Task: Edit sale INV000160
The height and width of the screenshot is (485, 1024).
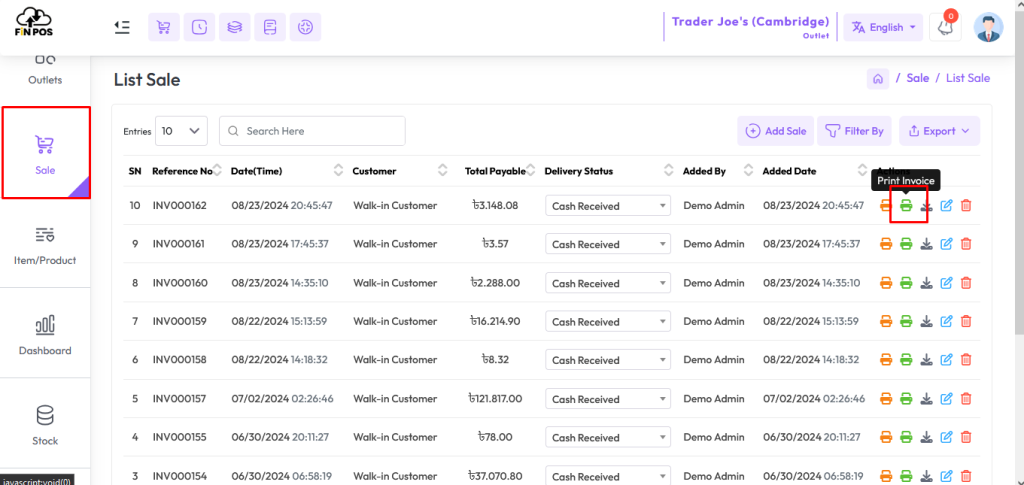Action: point(946,283)
